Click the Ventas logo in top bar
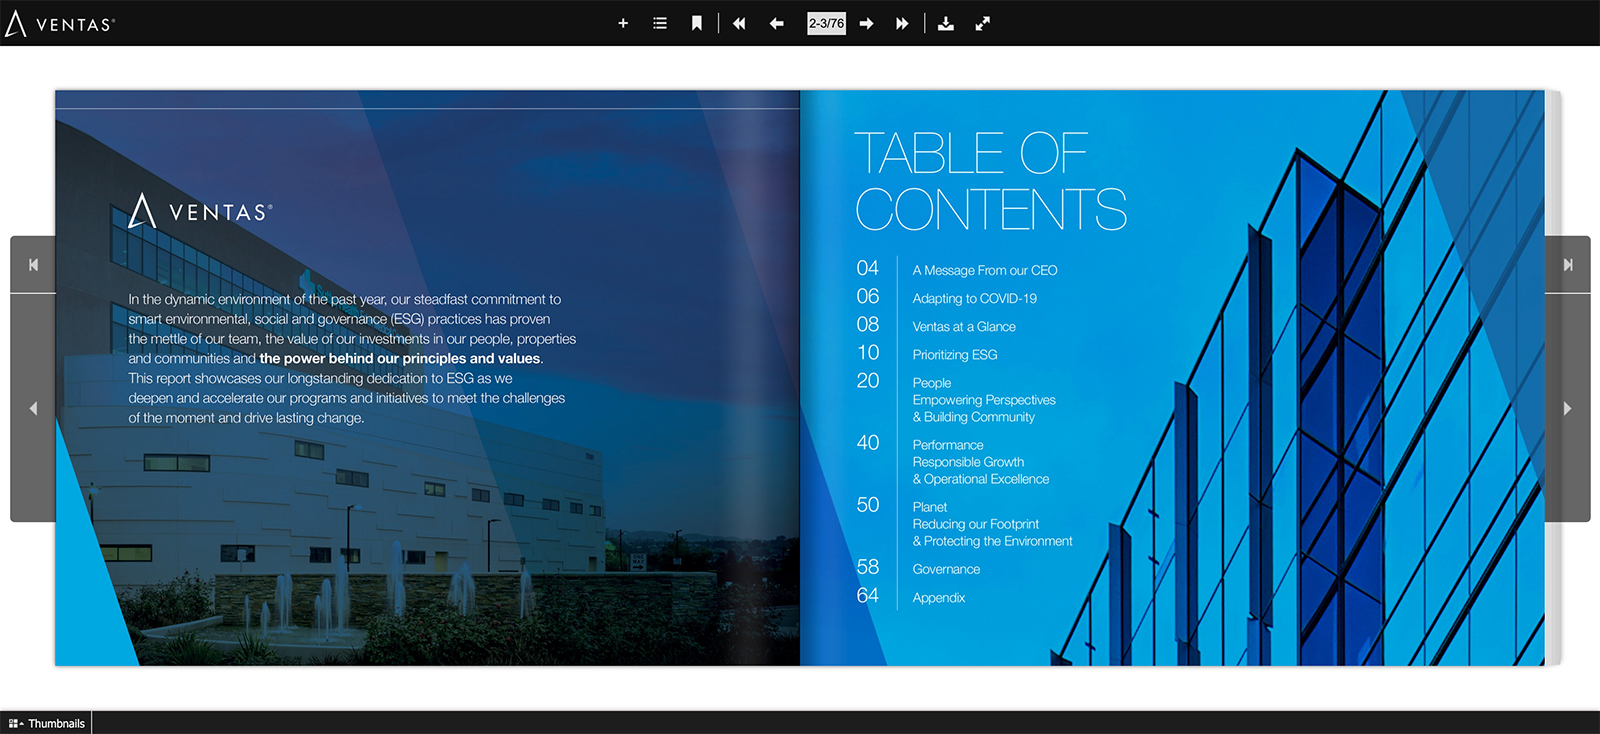This screenshot has width=1600, height=734. (60, 23)
